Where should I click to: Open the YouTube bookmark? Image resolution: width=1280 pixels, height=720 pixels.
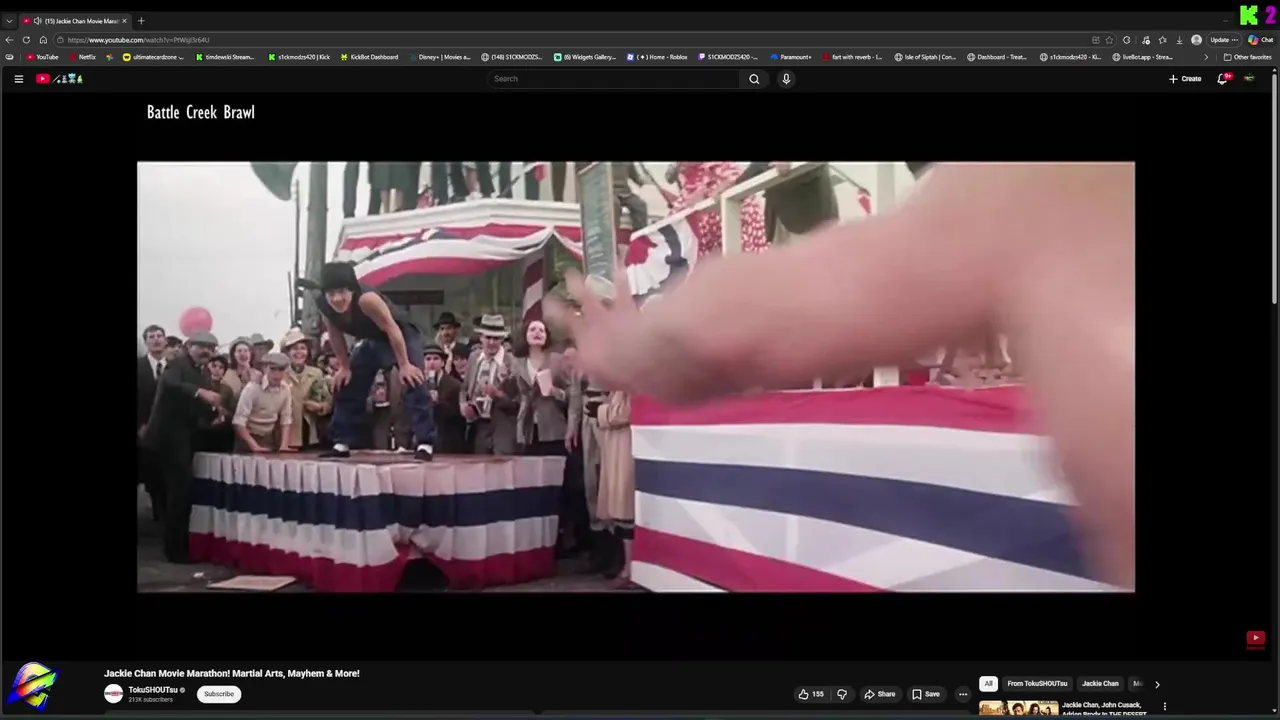43,57
